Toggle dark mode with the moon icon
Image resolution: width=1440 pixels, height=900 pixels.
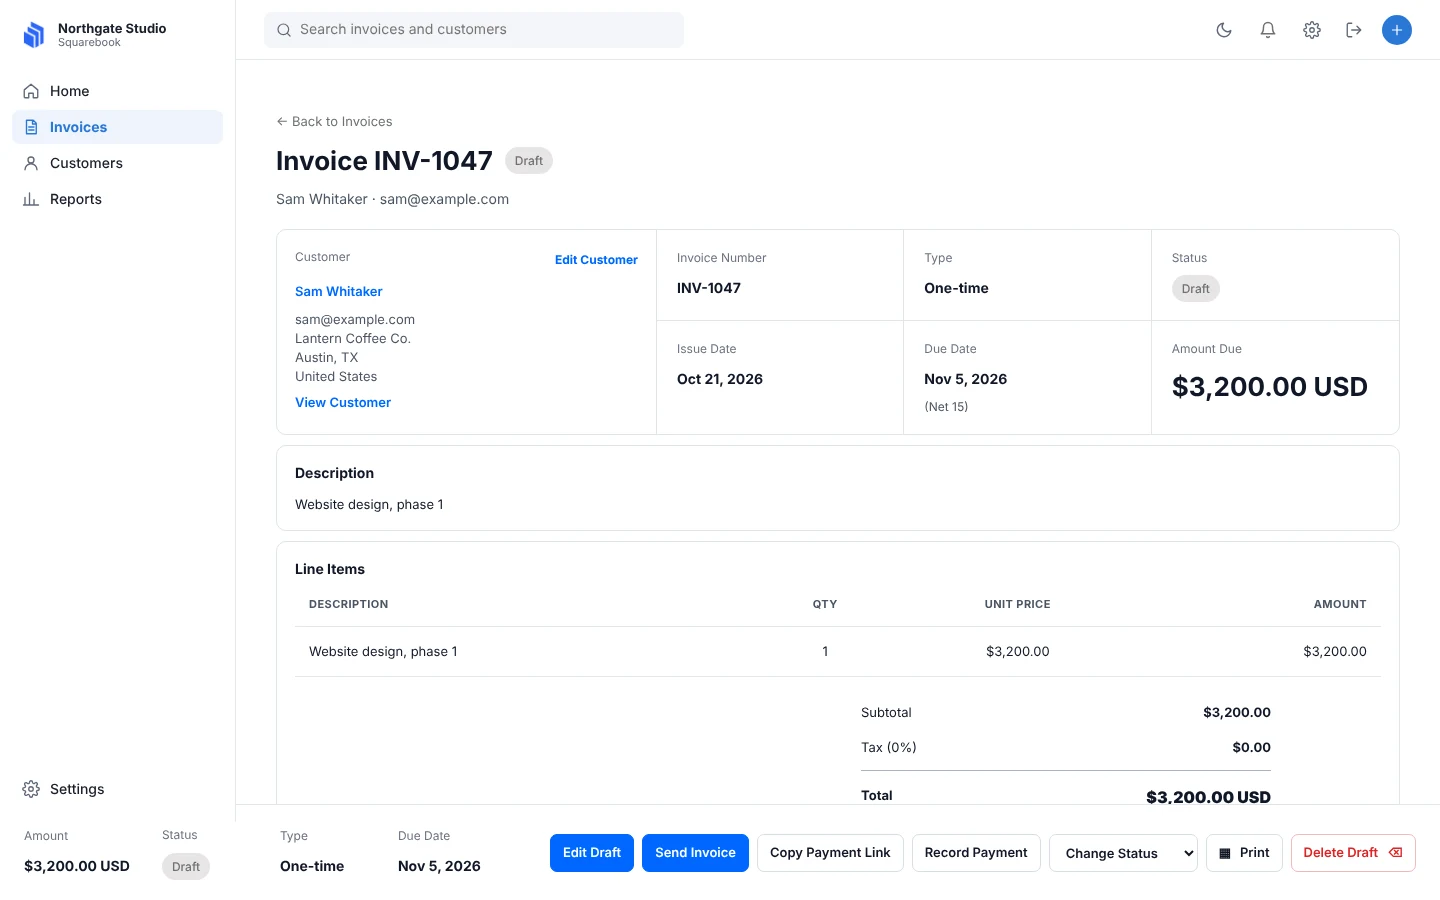pyautogui.click(x=1224, y=30)
